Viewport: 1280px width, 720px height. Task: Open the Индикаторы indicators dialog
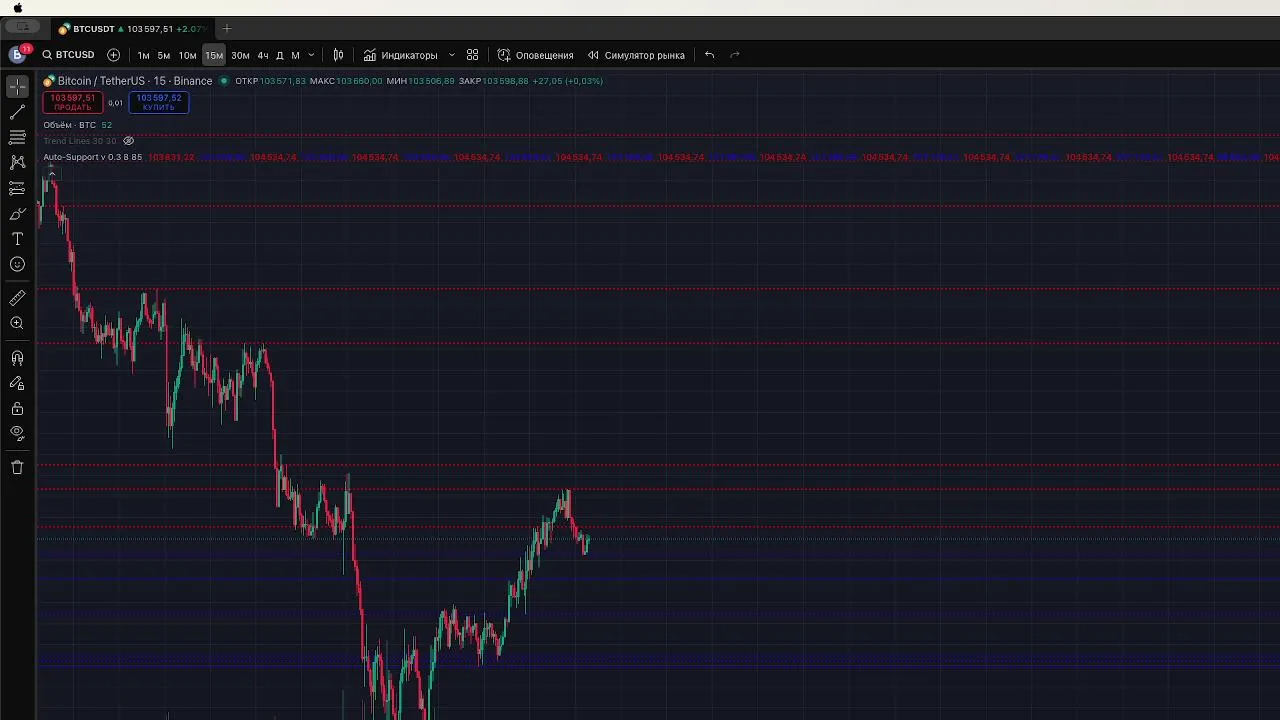point(400,55)
